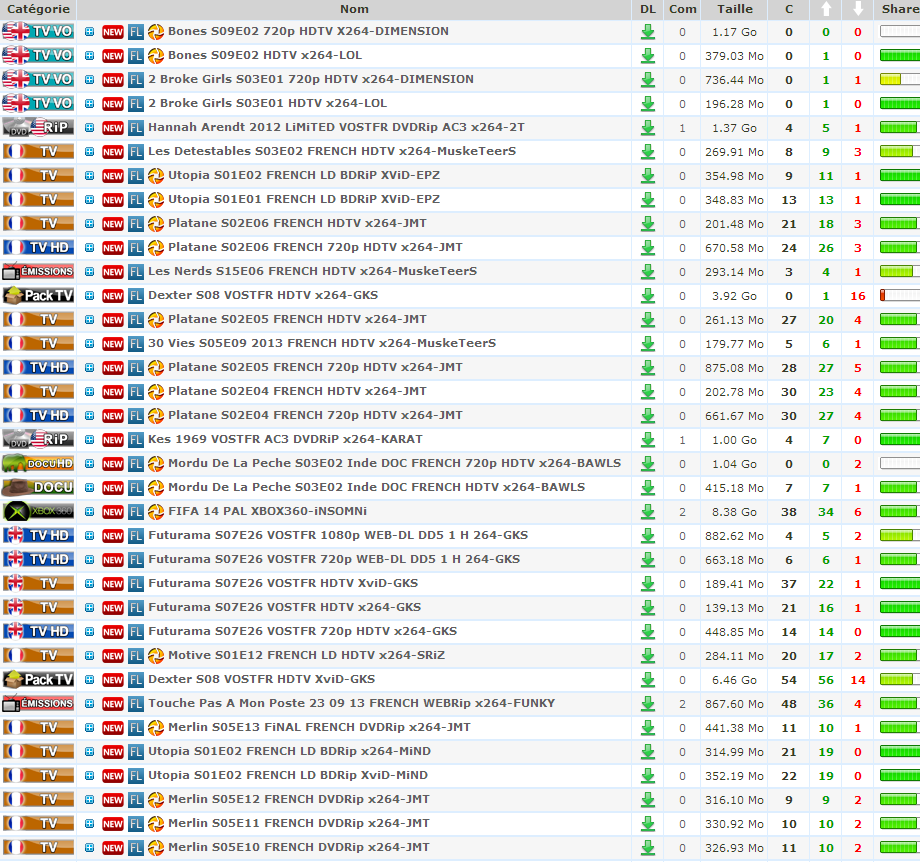
Task: Sort by Taille column header
Action: [x=735, y=9]
